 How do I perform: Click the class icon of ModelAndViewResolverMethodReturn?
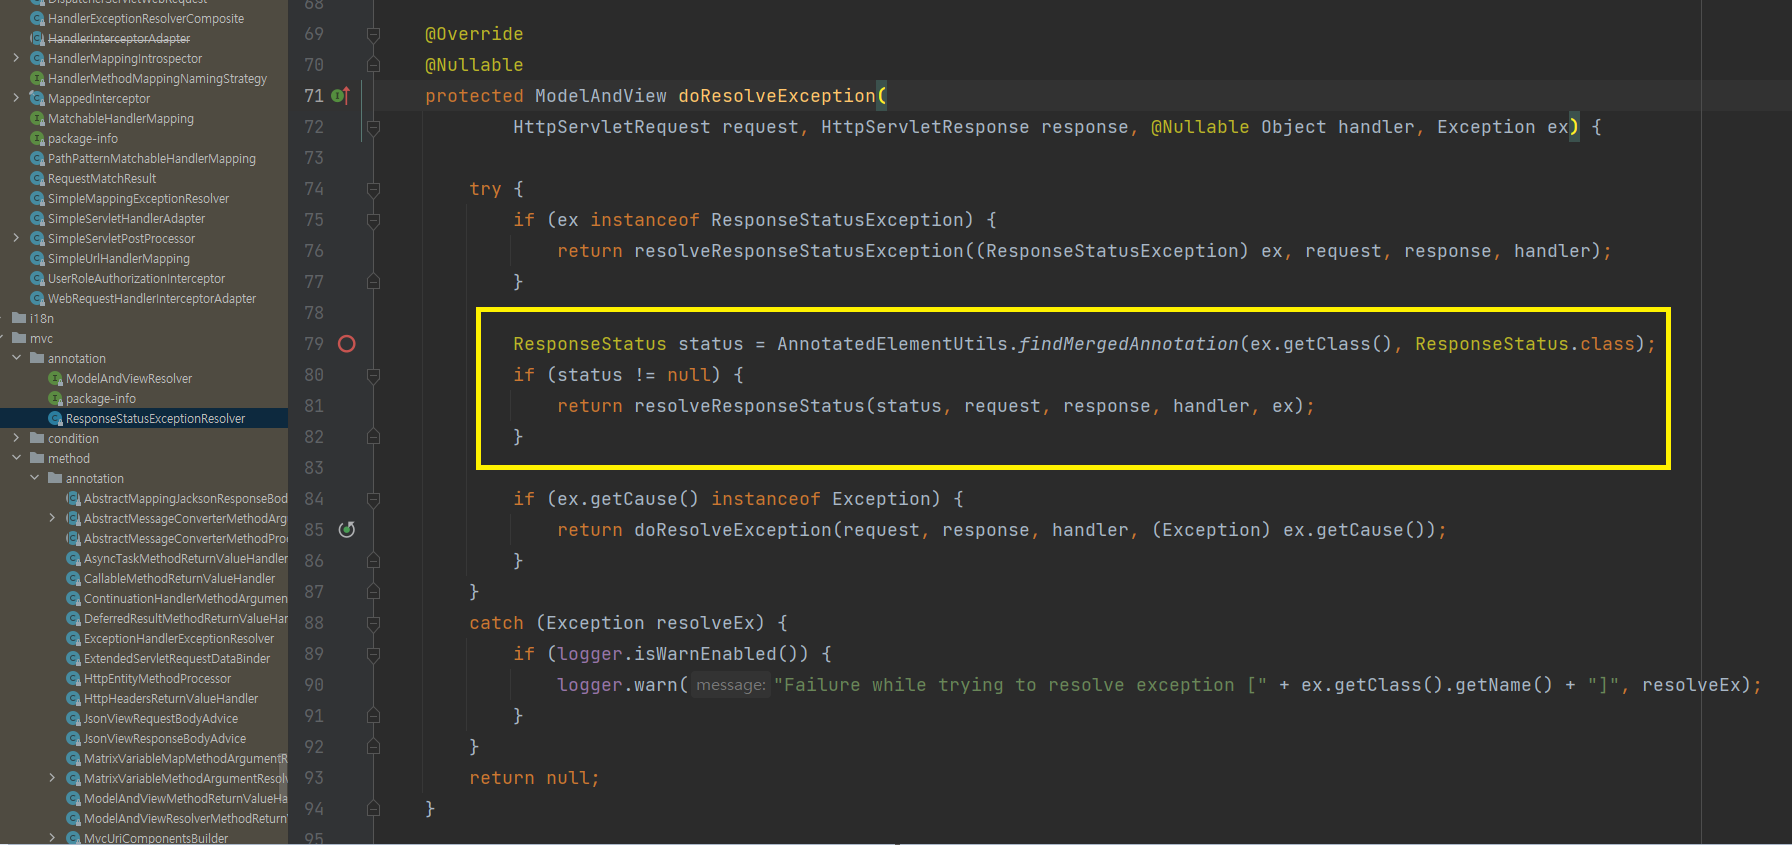(73, 818)
